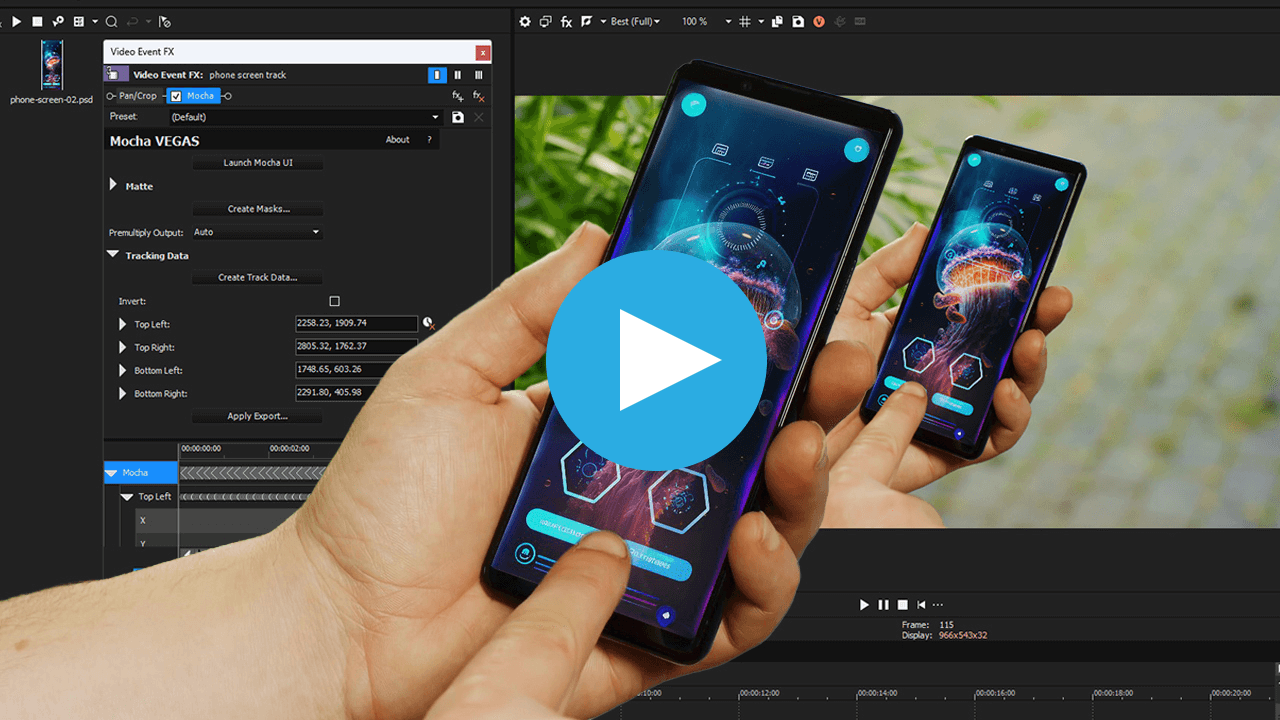Copy preview snapshot to clipboard

click(x=777, y=21)
